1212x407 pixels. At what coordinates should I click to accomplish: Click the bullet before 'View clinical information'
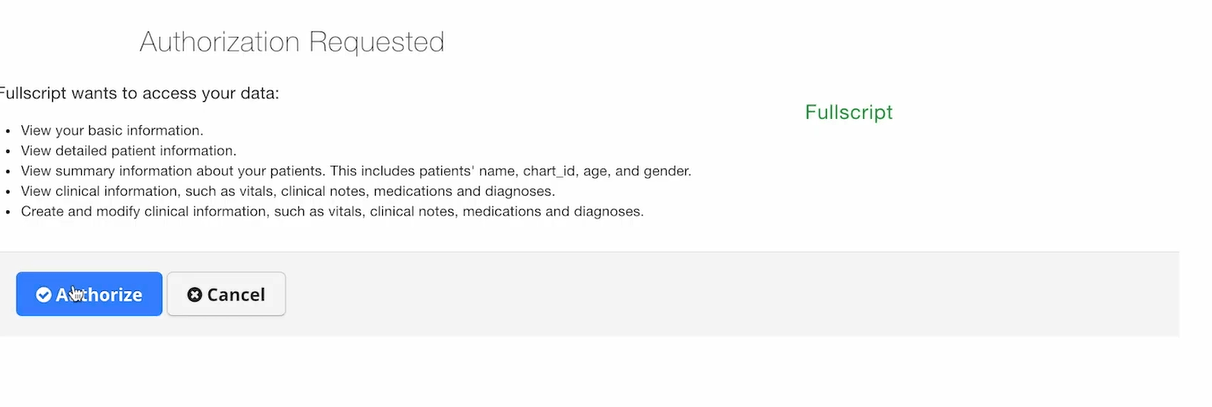coord(8,192)
